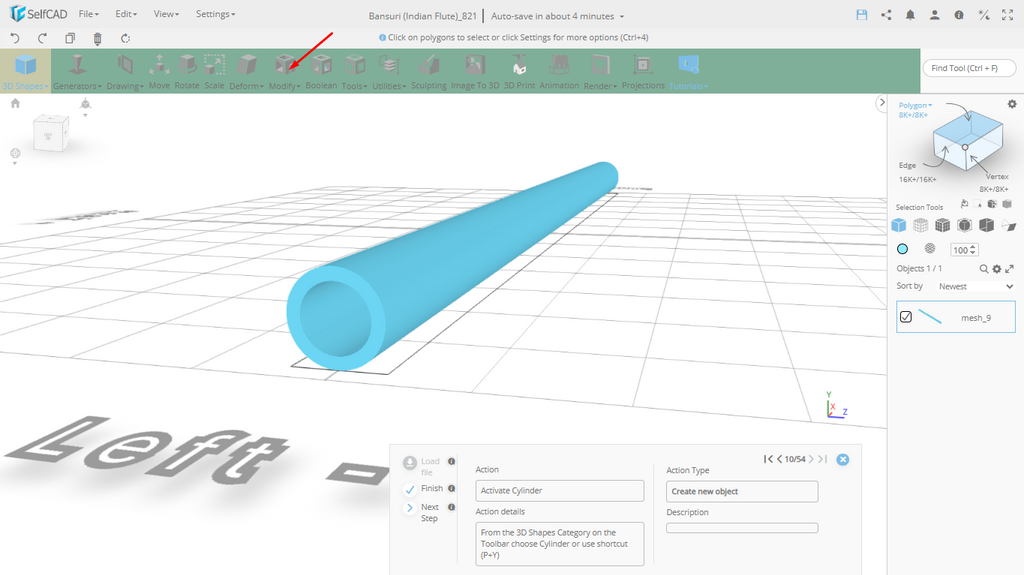Open the File menu
The height and width of the screenshot is (575, 1024).
[x=88, y=15]
